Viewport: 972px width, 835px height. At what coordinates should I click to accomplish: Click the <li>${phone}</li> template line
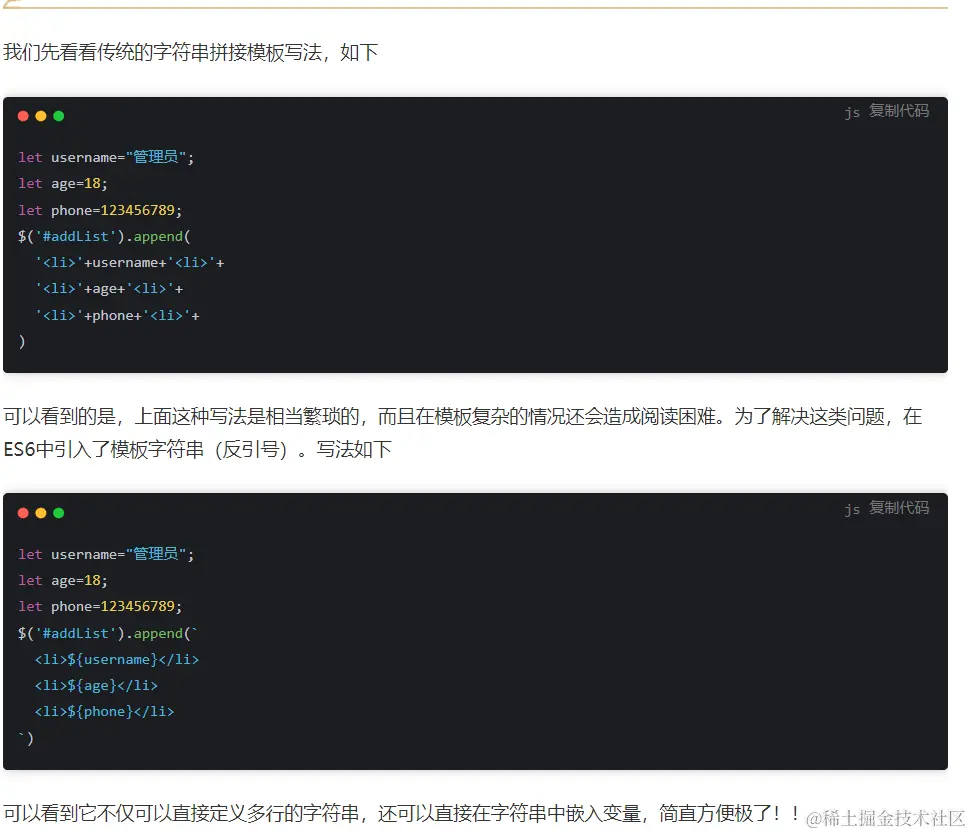coord(105,712)
